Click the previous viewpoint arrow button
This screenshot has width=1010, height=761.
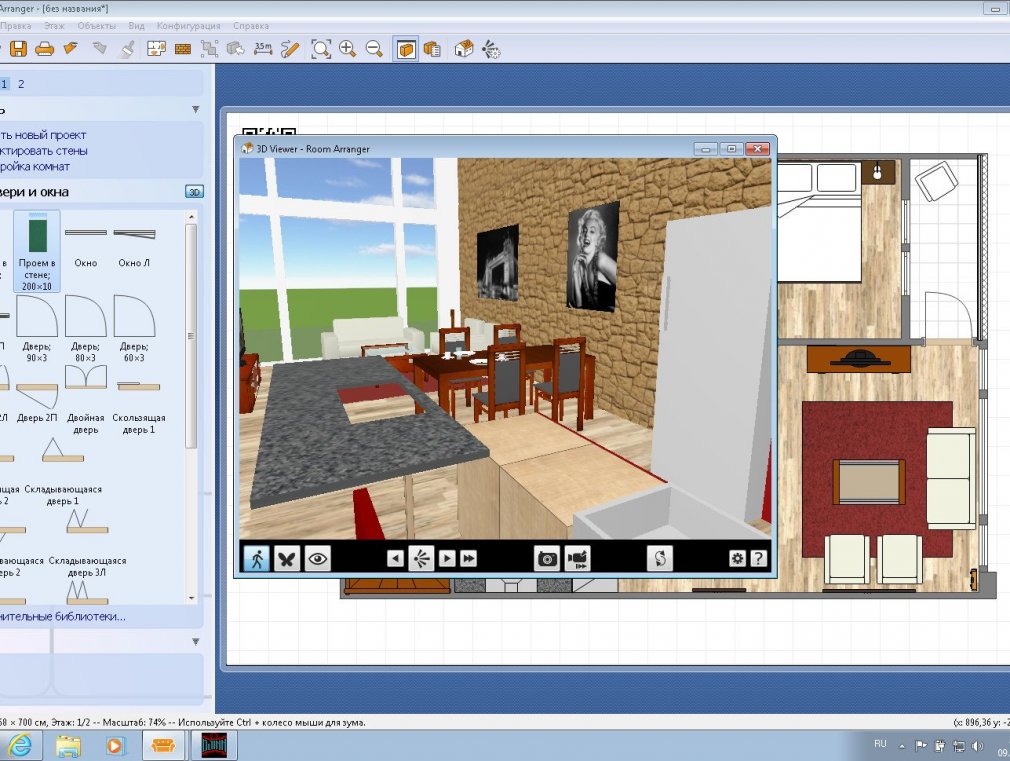pyautogui.click(x=395, y=558)
